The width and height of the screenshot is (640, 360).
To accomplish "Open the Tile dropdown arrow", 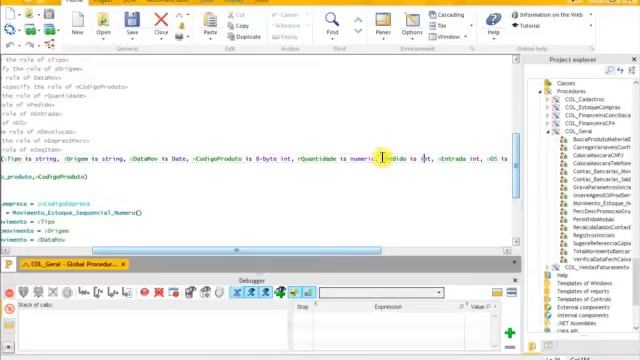I will click(x=471, y=26).
